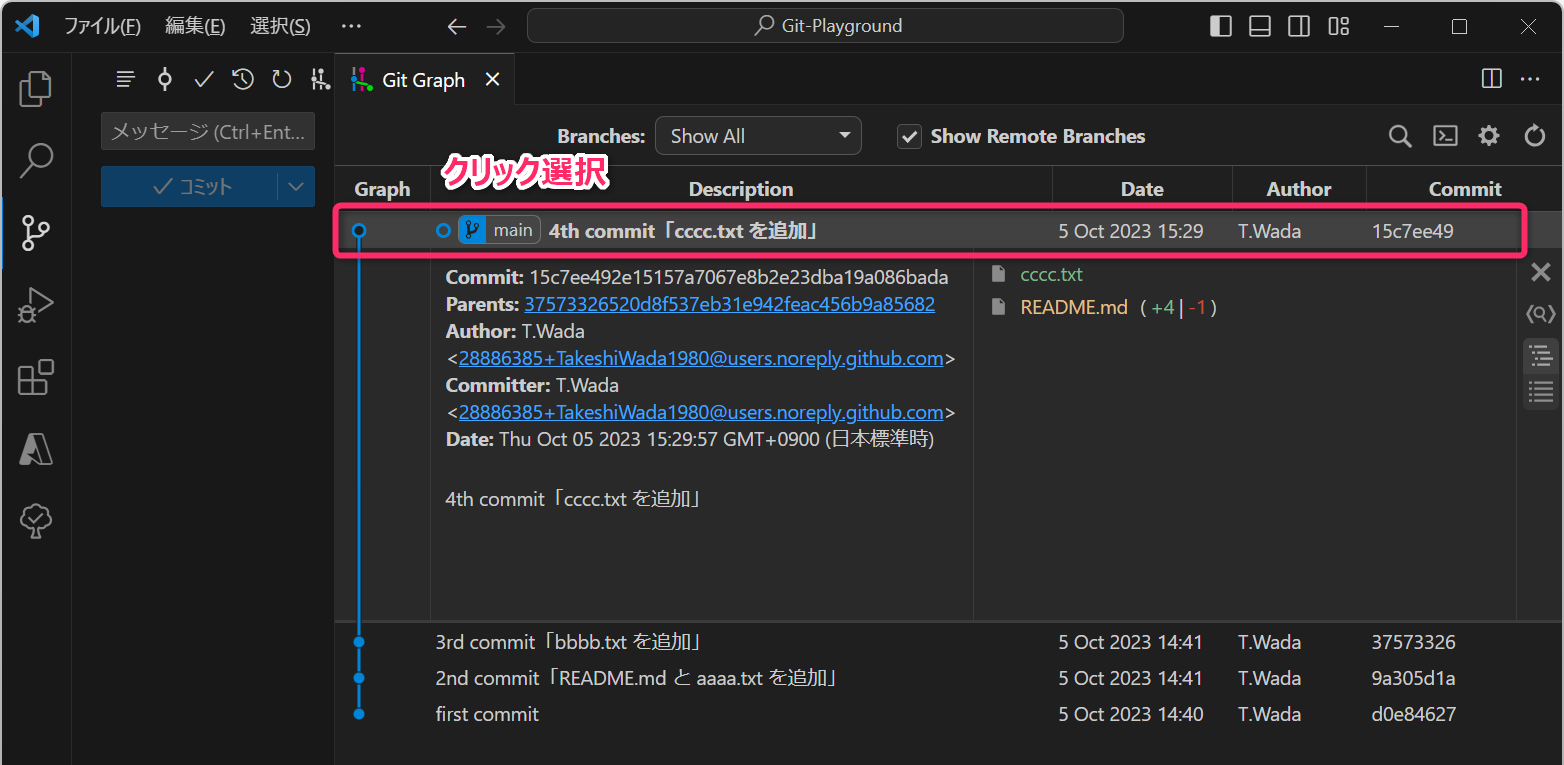Expand the commit button dropdown arrow
Screen dimensions: 1564x765
(x=295, y=186)
